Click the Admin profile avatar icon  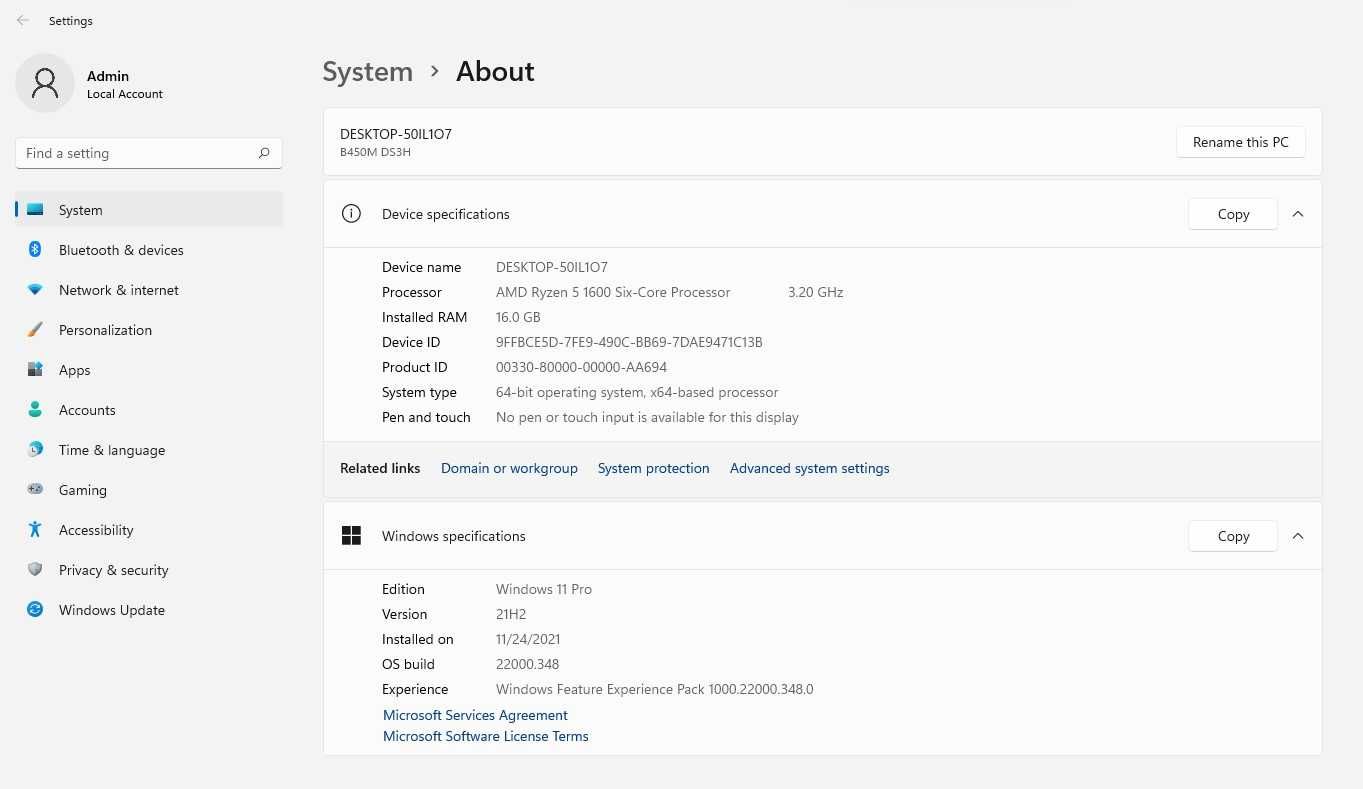point(45,83)
